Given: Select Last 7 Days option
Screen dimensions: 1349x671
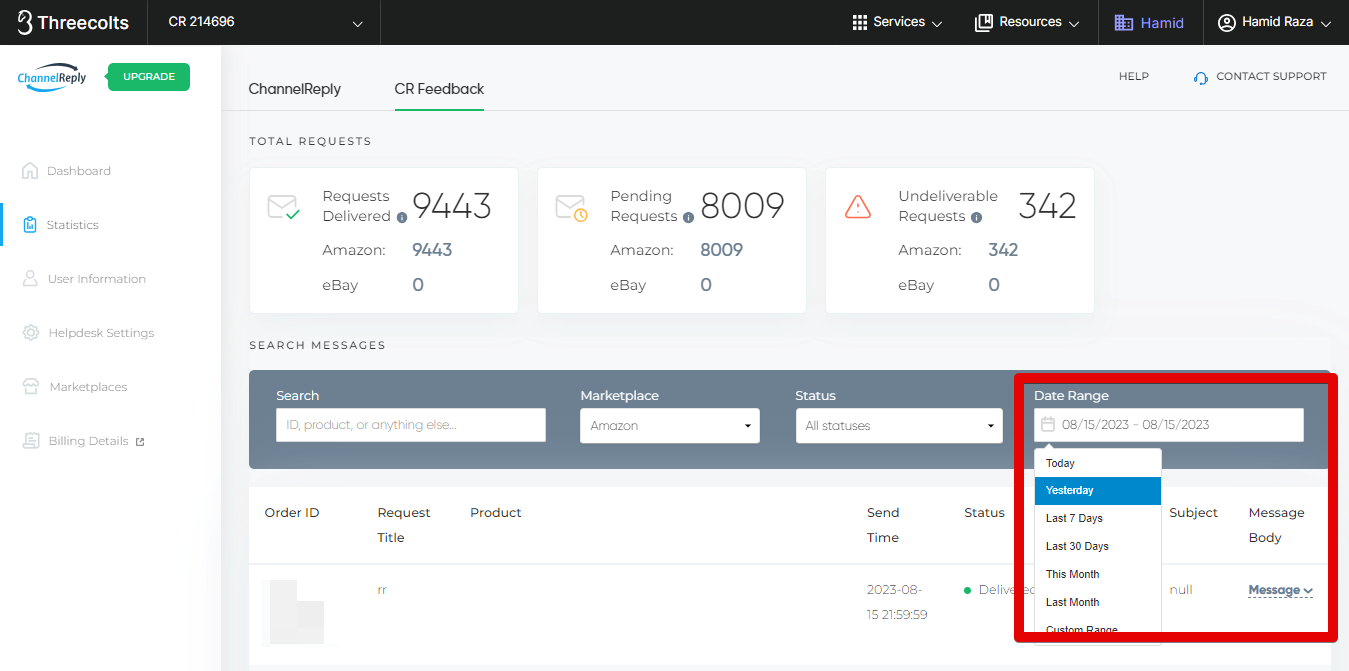Looking at the screenshot, I should 1098,519.
